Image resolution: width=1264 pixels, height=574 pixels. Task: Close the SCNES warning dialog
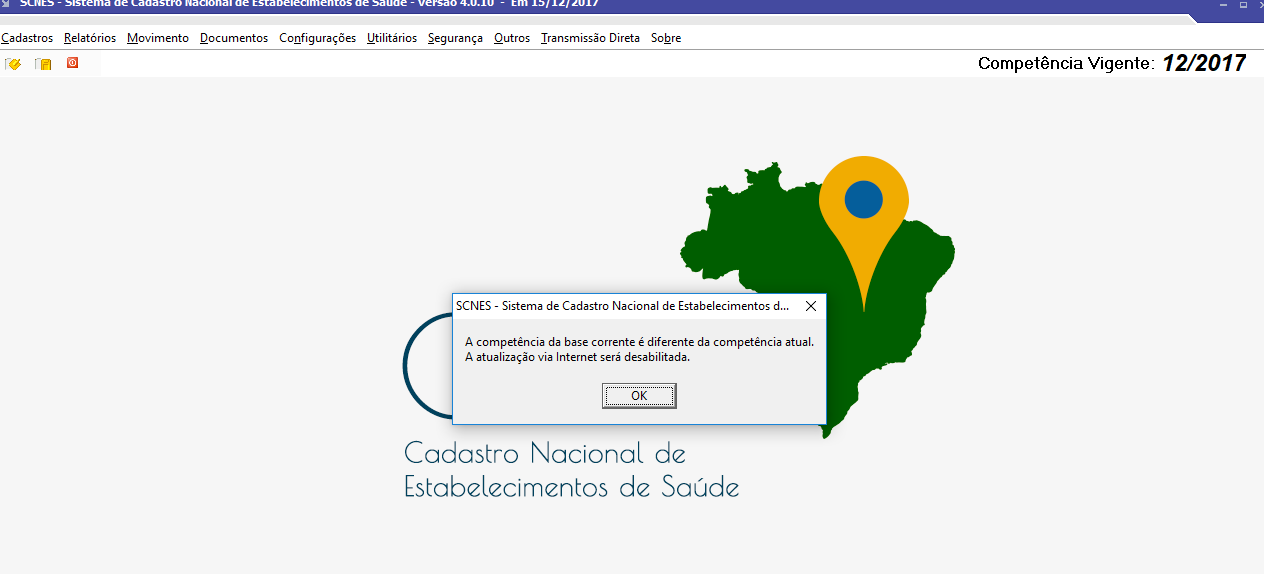pyautogui.click(x=810, y=305)
